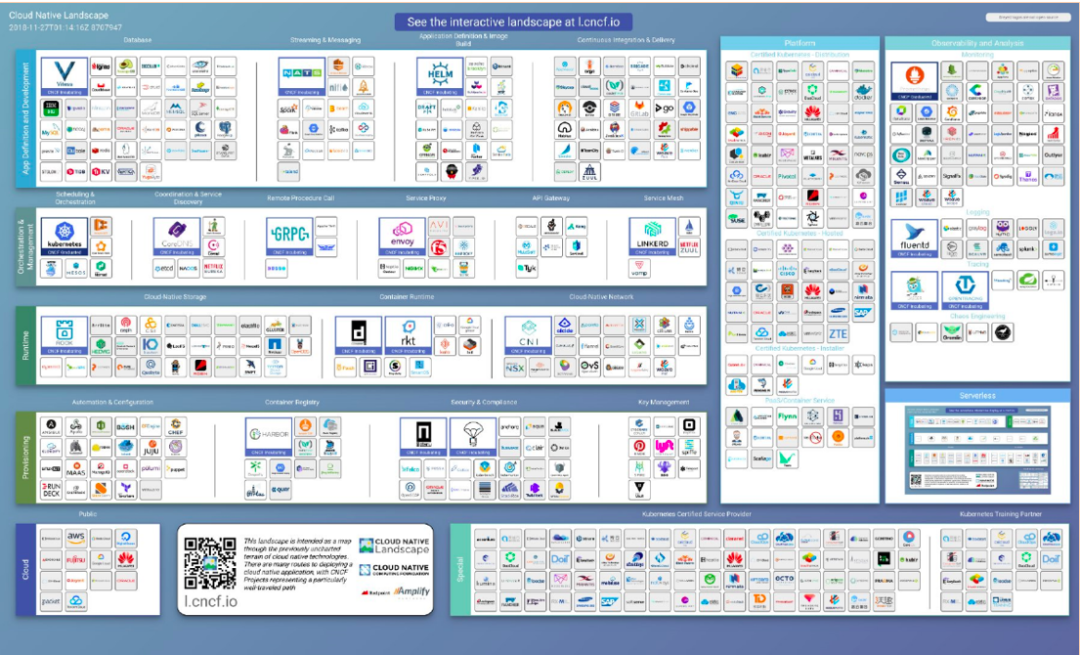Click the Orchestration & Management row label

click(x=25, y=247)
